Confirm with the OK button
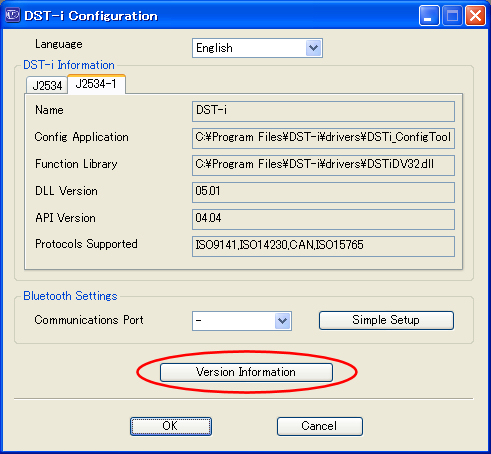Viewport: 491px width, 454px height. 171,426
